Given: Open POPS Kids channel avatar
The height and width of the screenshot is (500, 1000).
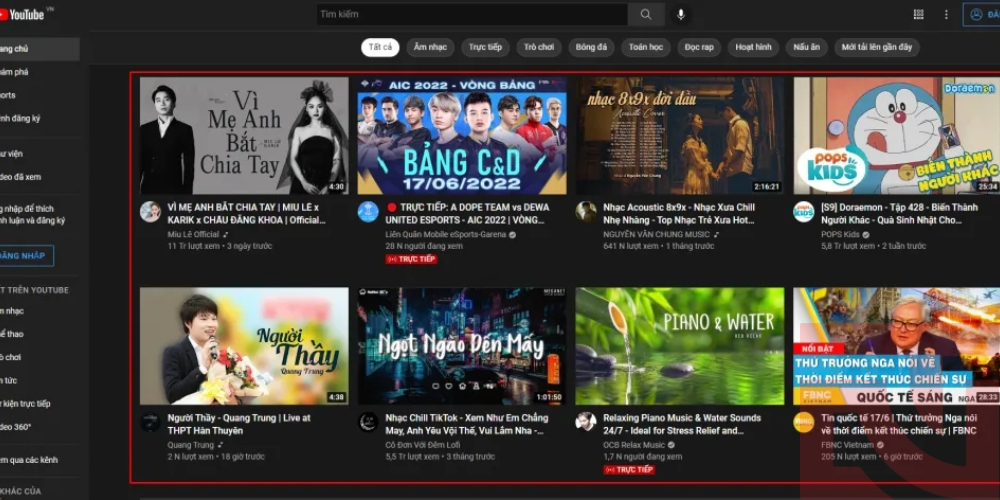Looking at the screenshot, I should point(804,212).
